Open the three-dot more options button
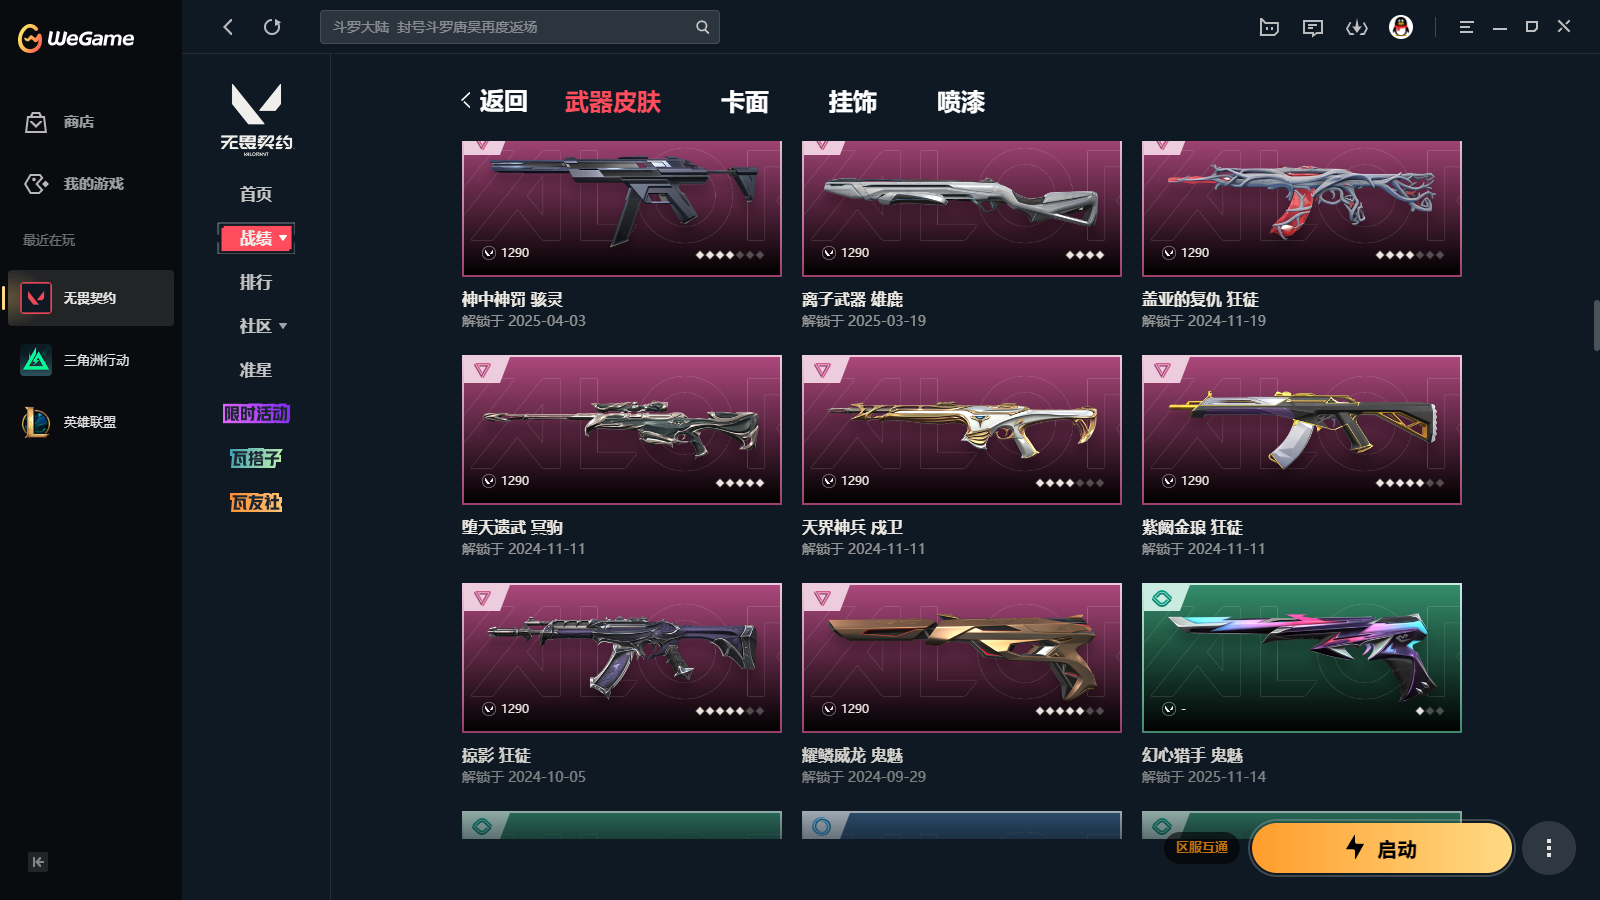The width and height of the screenshot is (1600, 900). tap(1549, 848)
